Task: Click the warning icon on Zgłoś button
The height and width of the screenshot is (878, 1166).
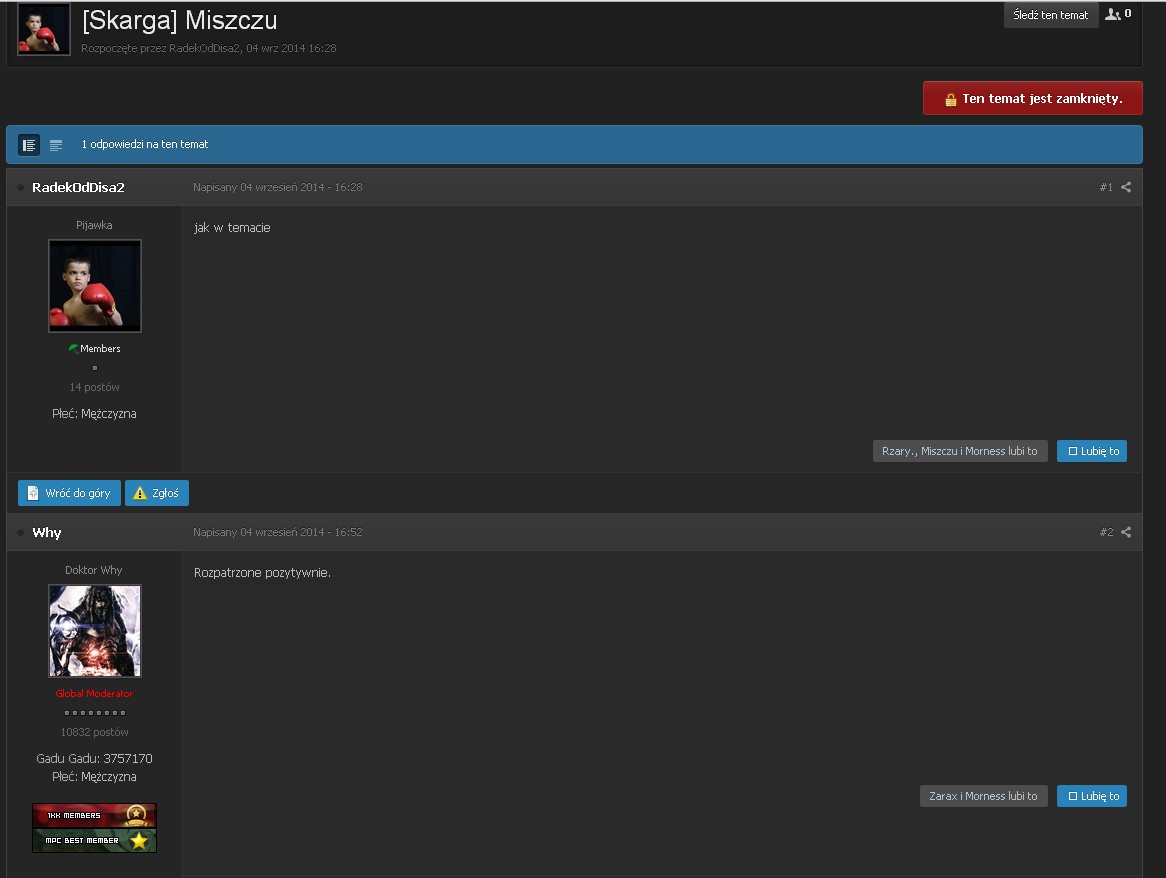Action: [x=140, y=493]
